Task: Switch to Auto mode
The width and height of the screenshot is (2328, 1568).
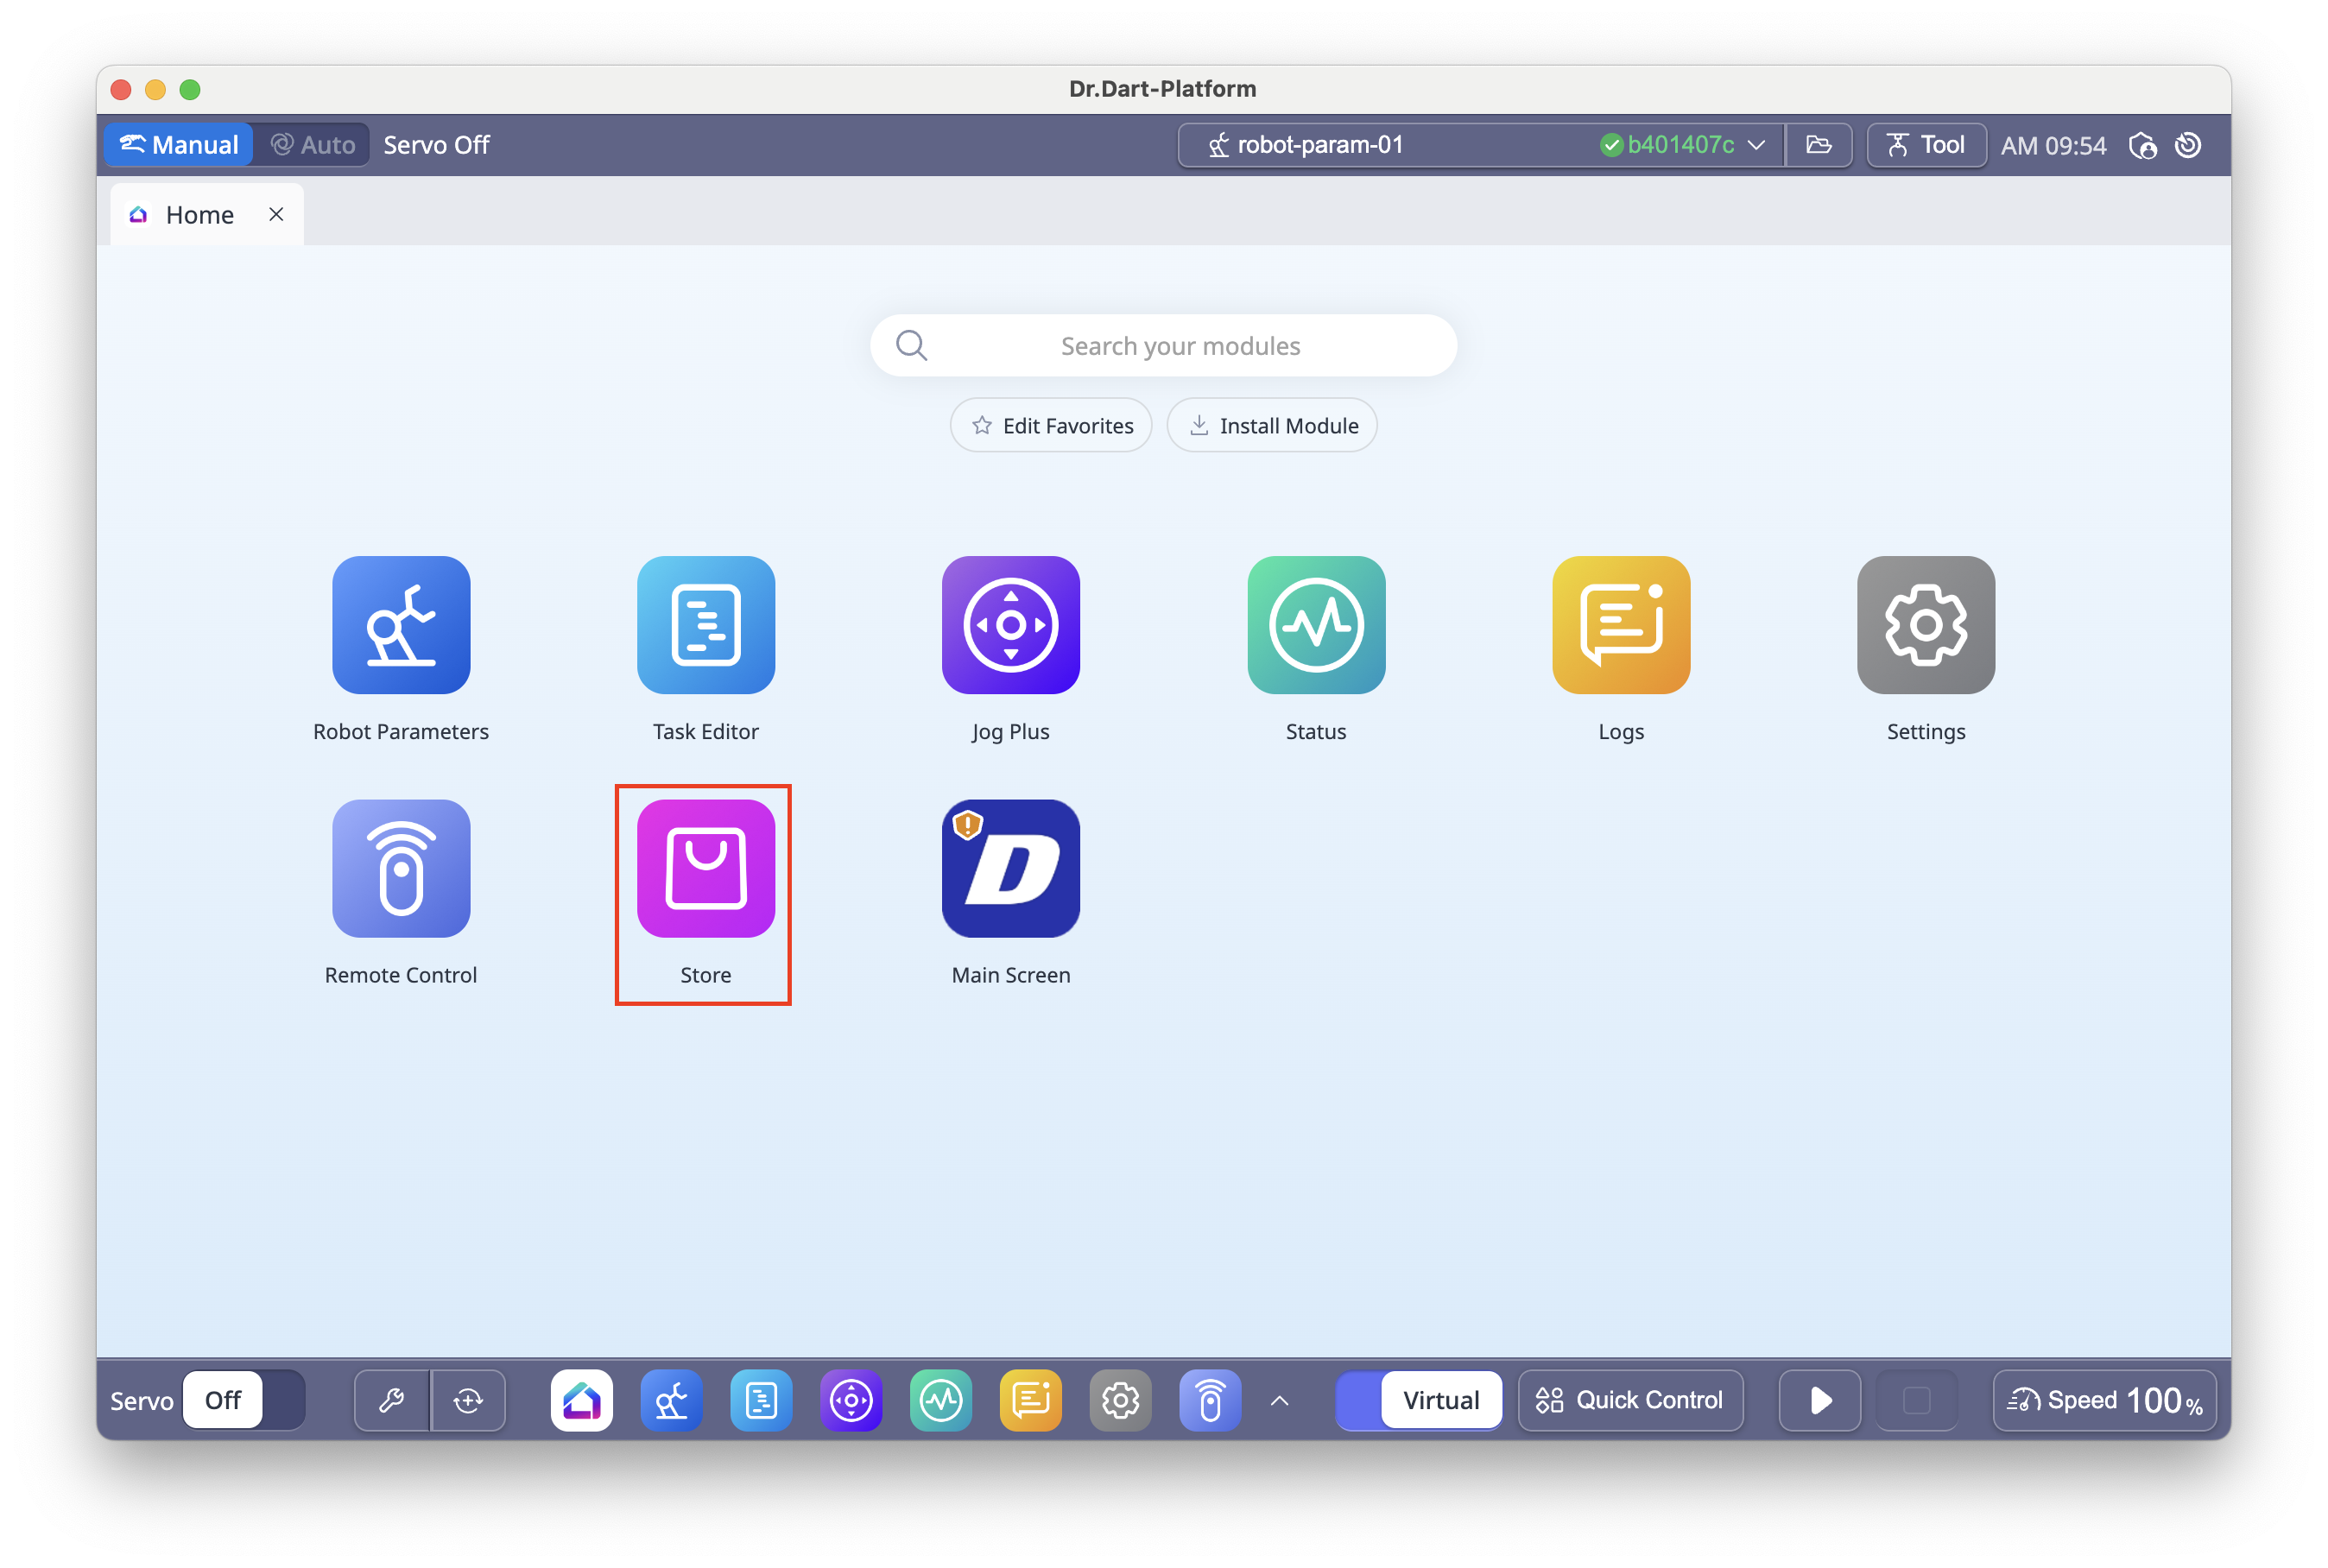Action: click(313, 145)
